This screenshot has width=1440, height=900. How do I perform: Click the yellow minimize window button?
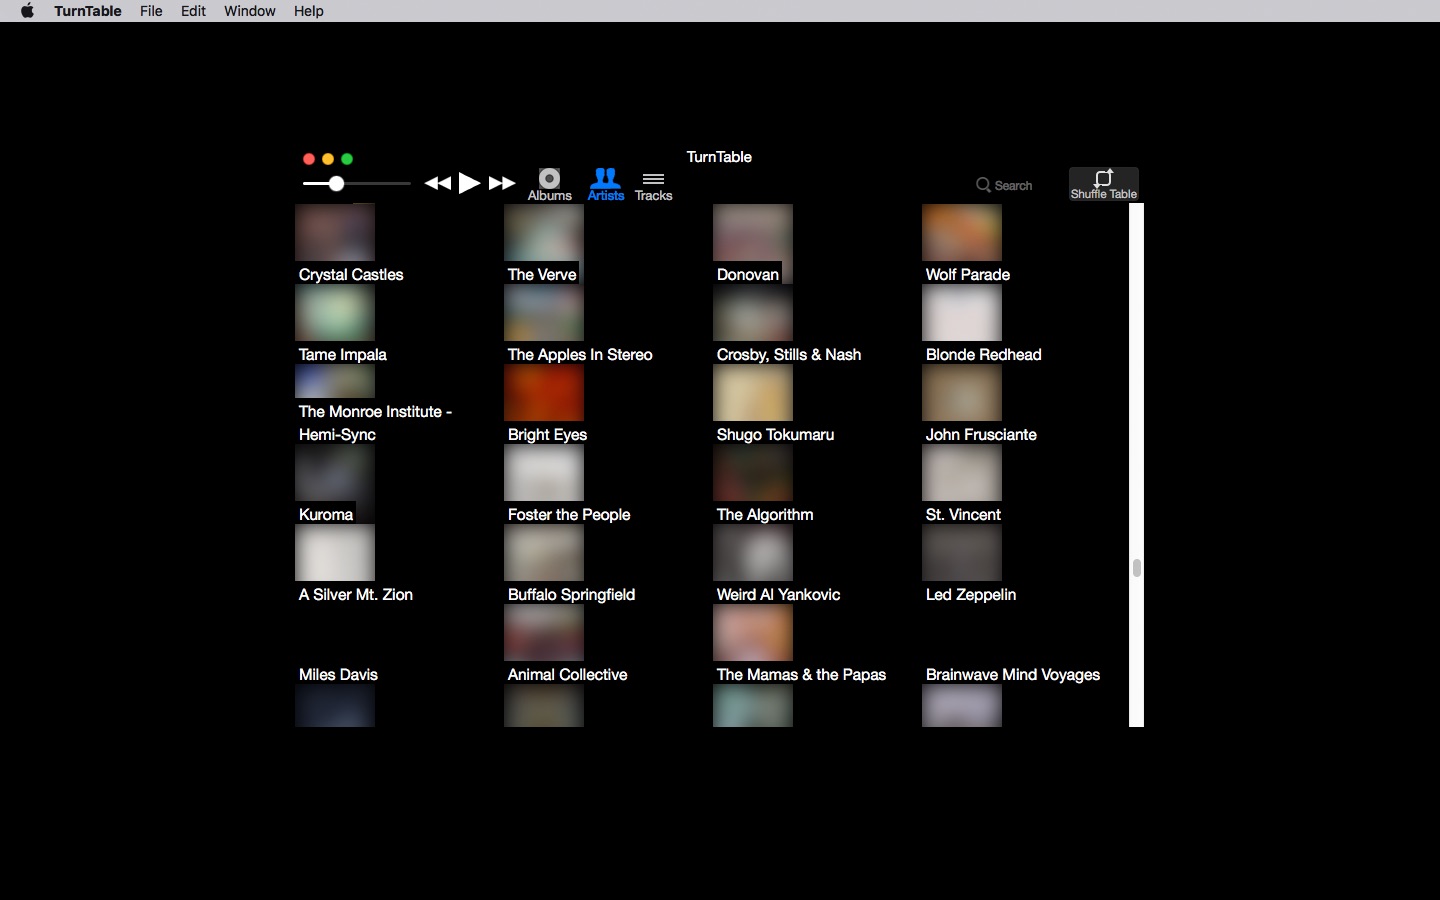[x=328, y=159]
